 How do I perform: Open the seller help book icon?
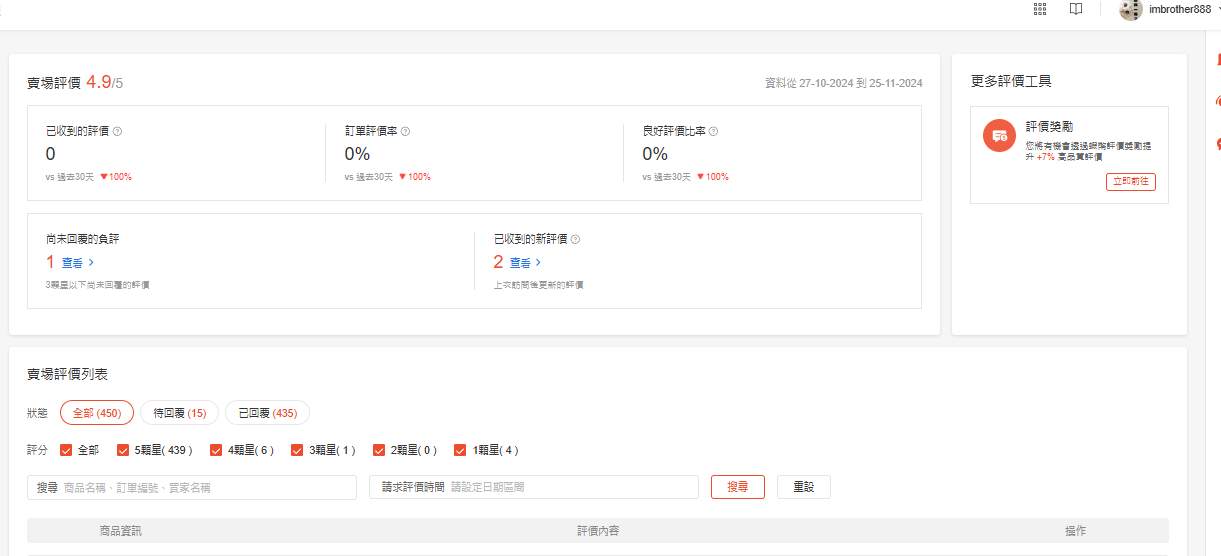pyautogui.click(x=1076, y=9)
